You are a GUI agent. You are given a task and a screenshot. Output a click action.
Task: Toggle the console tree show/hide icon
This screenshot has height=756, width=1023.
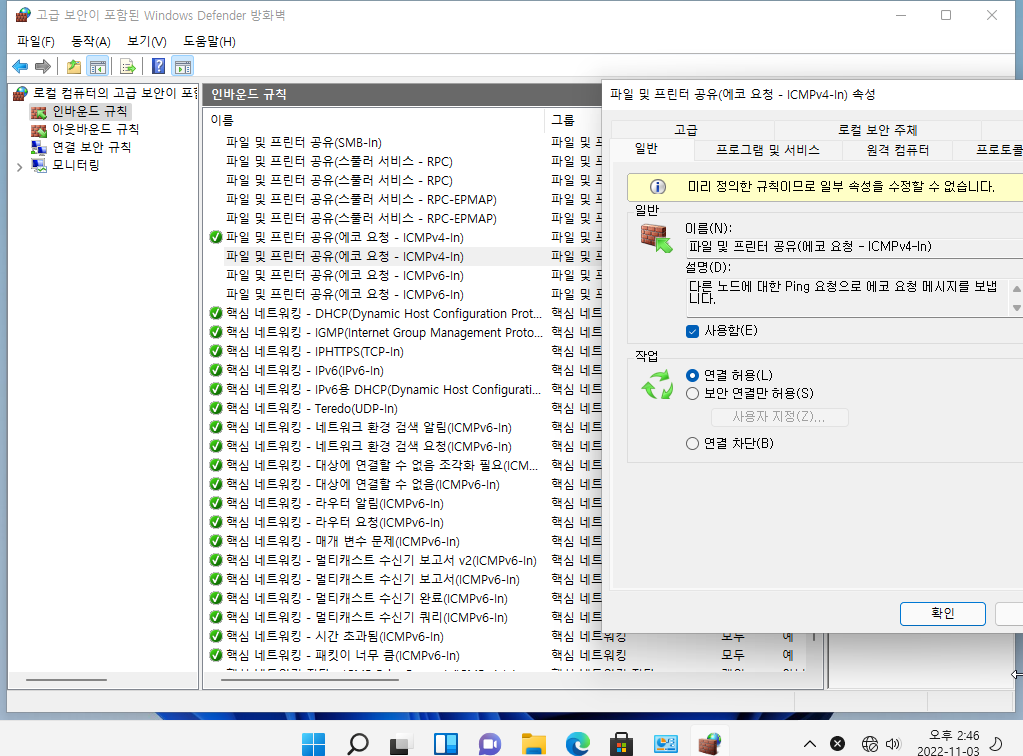[98, 66]
